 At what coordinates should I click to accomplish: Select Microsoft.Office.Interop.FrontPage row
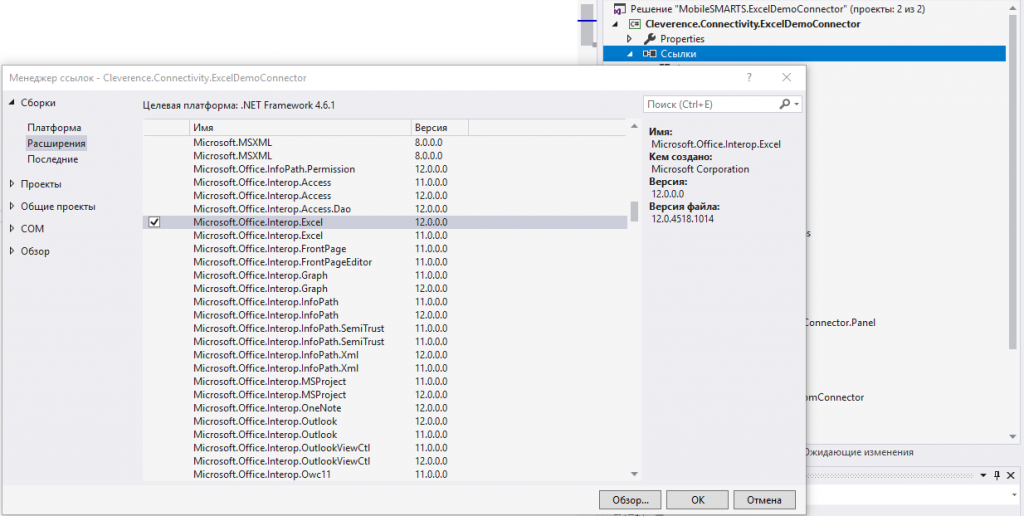(385, 249)
